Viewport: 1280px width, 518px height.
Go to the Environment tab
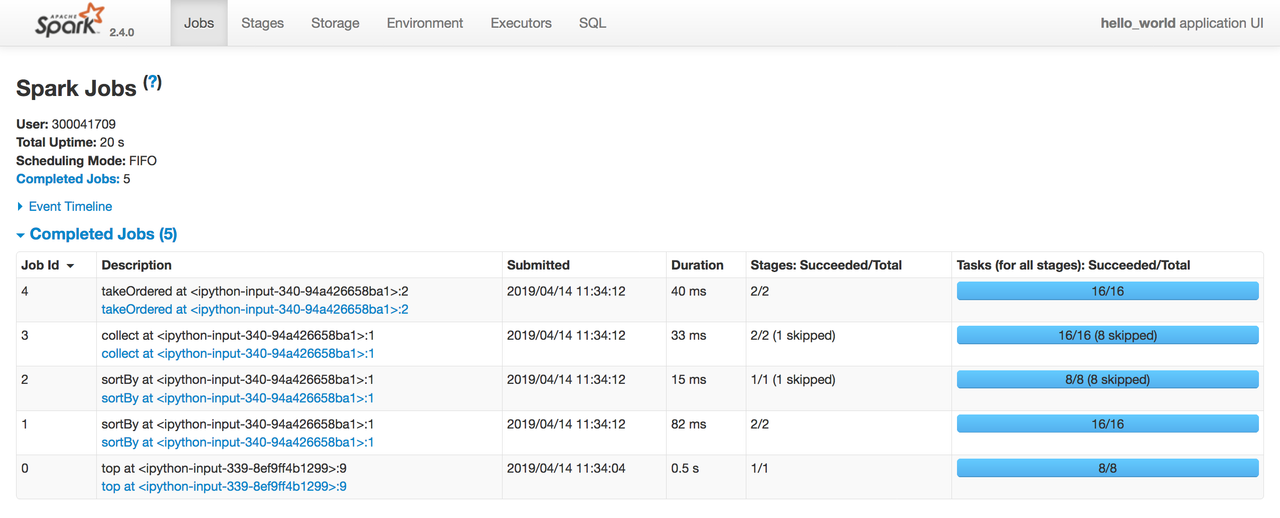coord(425,23)
